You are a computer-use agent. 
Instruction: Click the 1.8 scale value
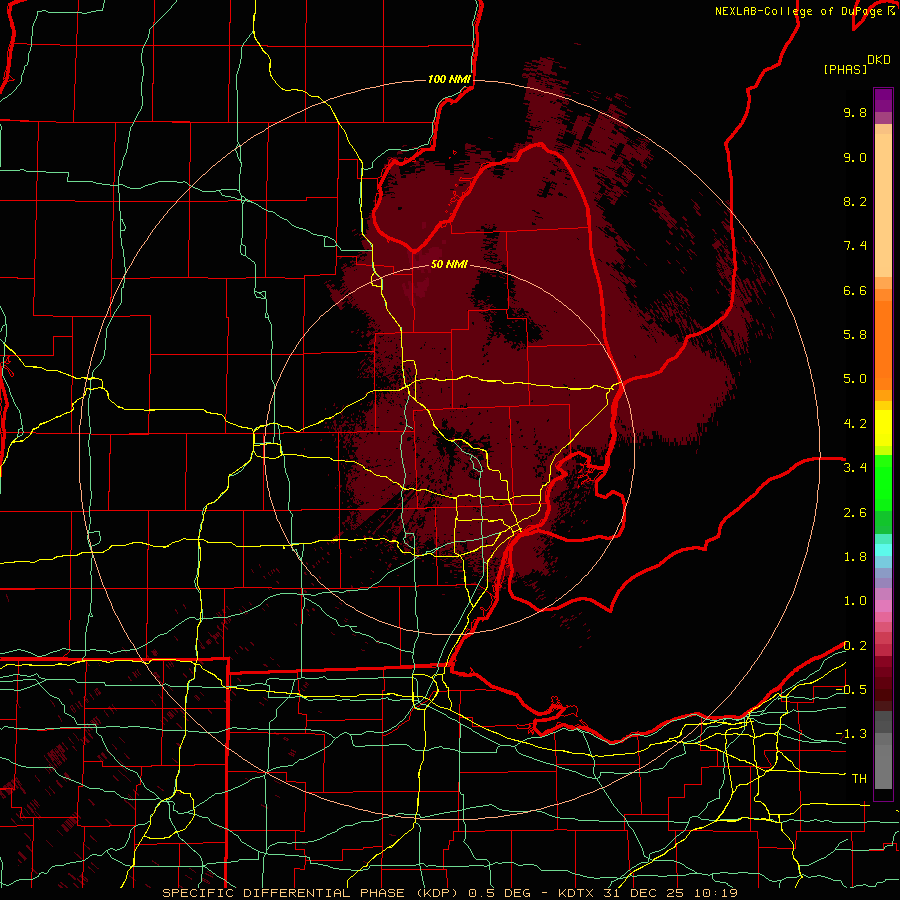pos(855,557)
